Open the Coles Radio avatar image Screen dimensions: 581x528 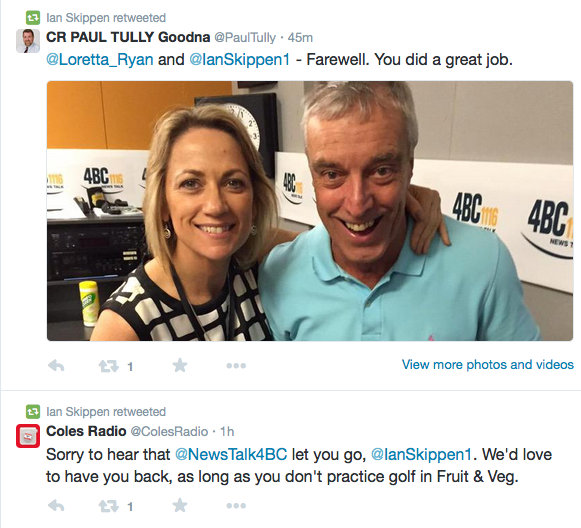(x=28, y=436)
